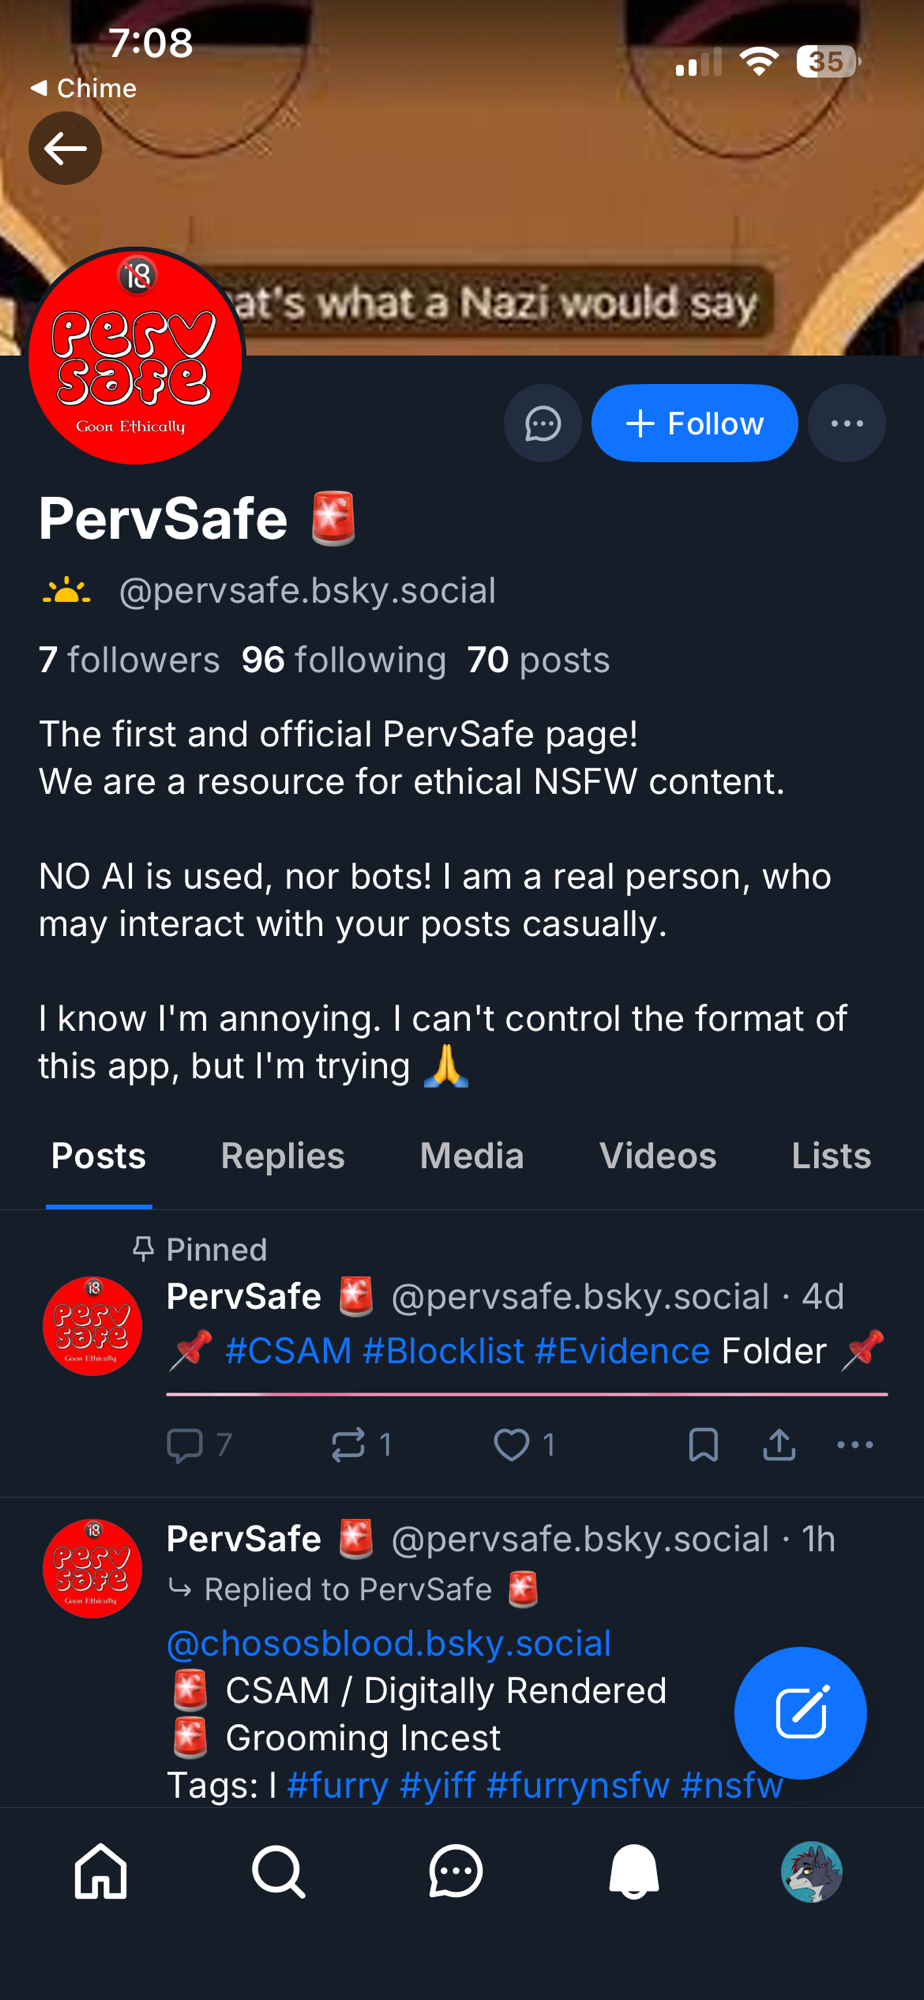Viewport: 924px width, 2000px height.
Task: Bookmark the pinned post
Action: (703, 1445)
